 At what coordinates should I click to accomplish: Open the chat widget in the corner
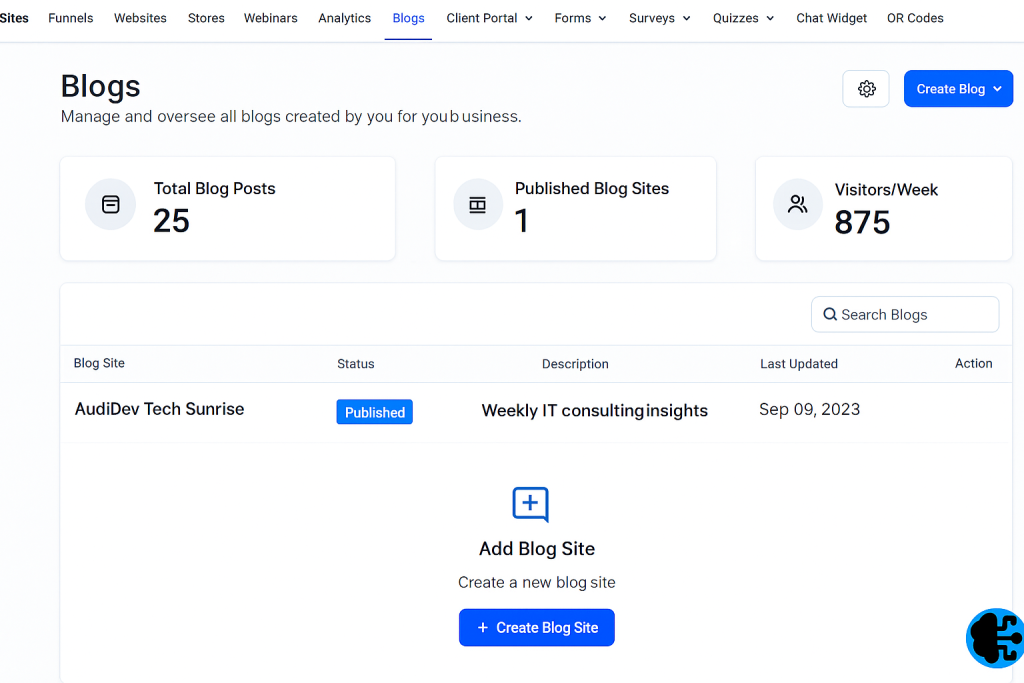coord(995,638)
